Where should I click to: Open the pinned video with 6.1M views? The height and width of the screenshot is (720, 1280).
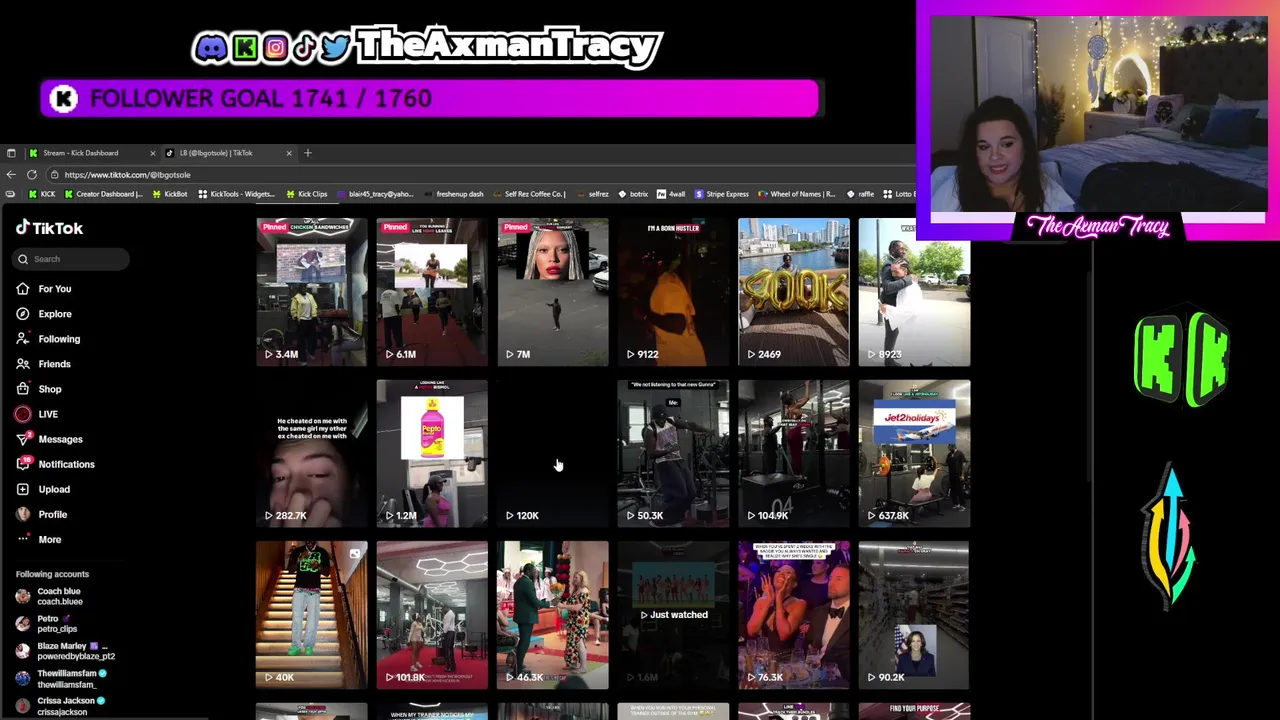432,292
